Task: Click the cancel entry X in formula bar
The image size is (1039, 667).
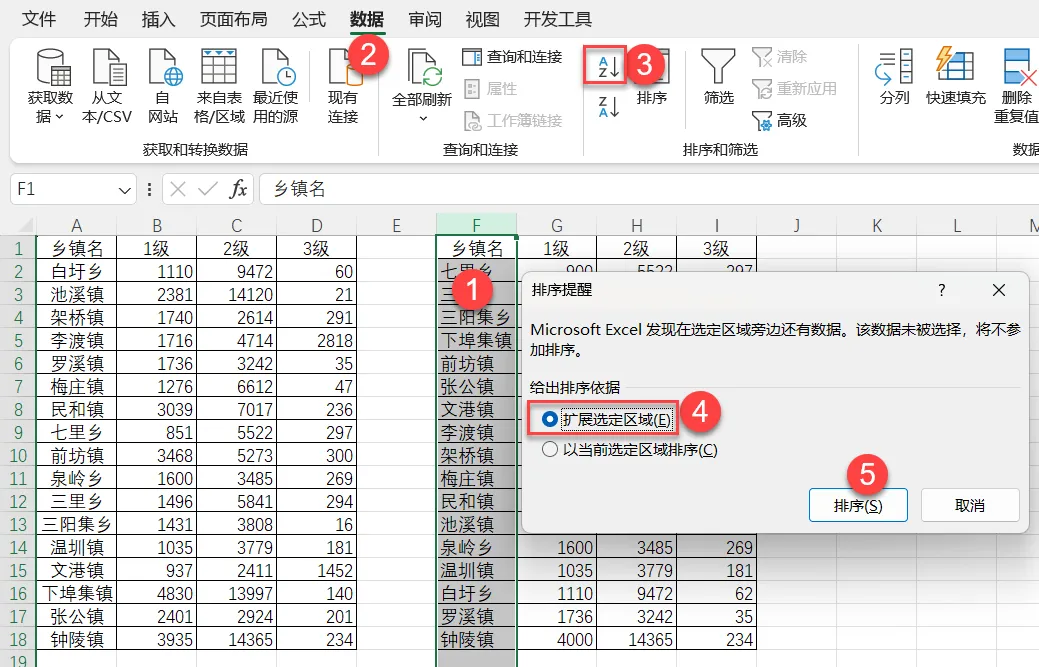Action: point(178,189)
